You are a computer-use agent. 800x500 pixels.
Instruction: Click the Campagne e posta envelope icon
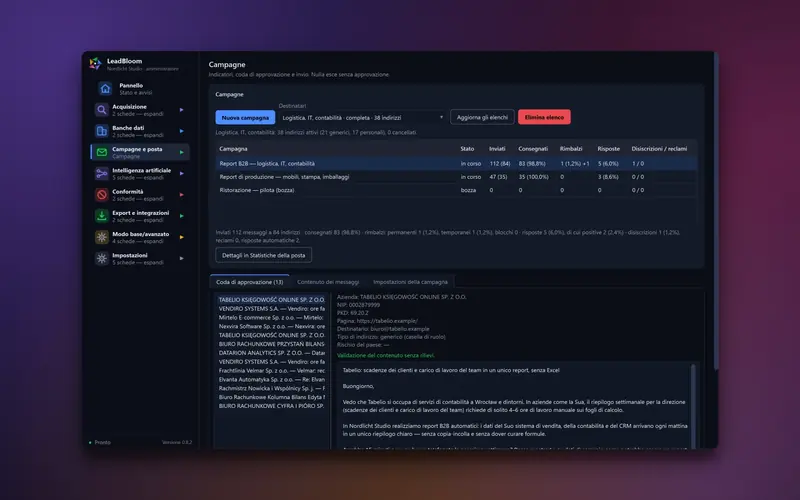pyautogui.click(x=102, y=152)
